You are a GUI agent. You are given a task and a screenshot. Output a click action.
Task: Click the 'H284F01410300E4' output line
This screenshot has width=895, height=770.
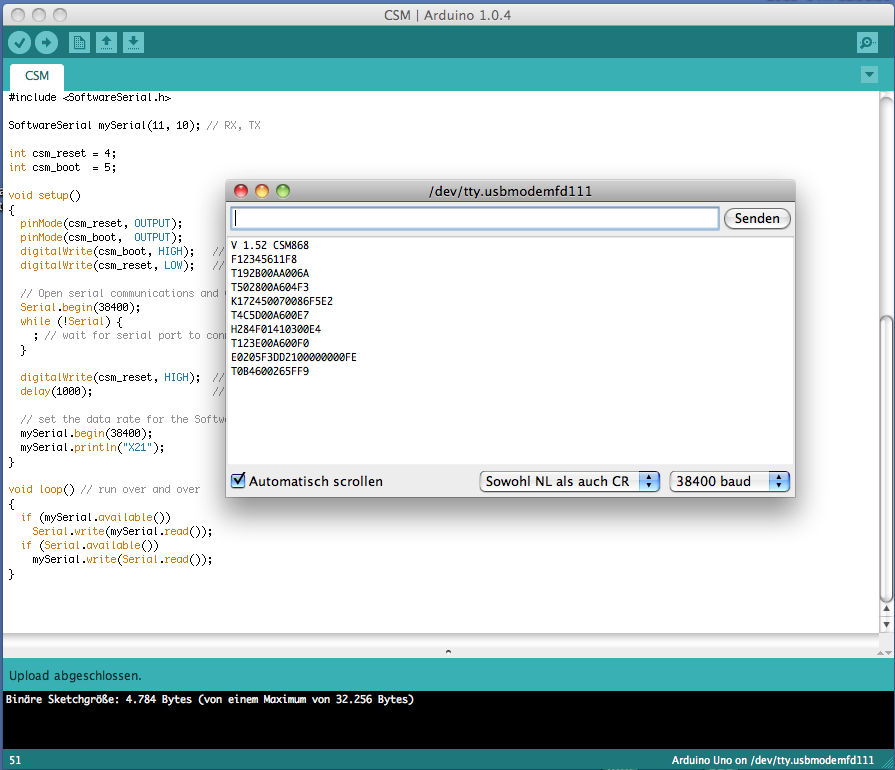point(276,329)
